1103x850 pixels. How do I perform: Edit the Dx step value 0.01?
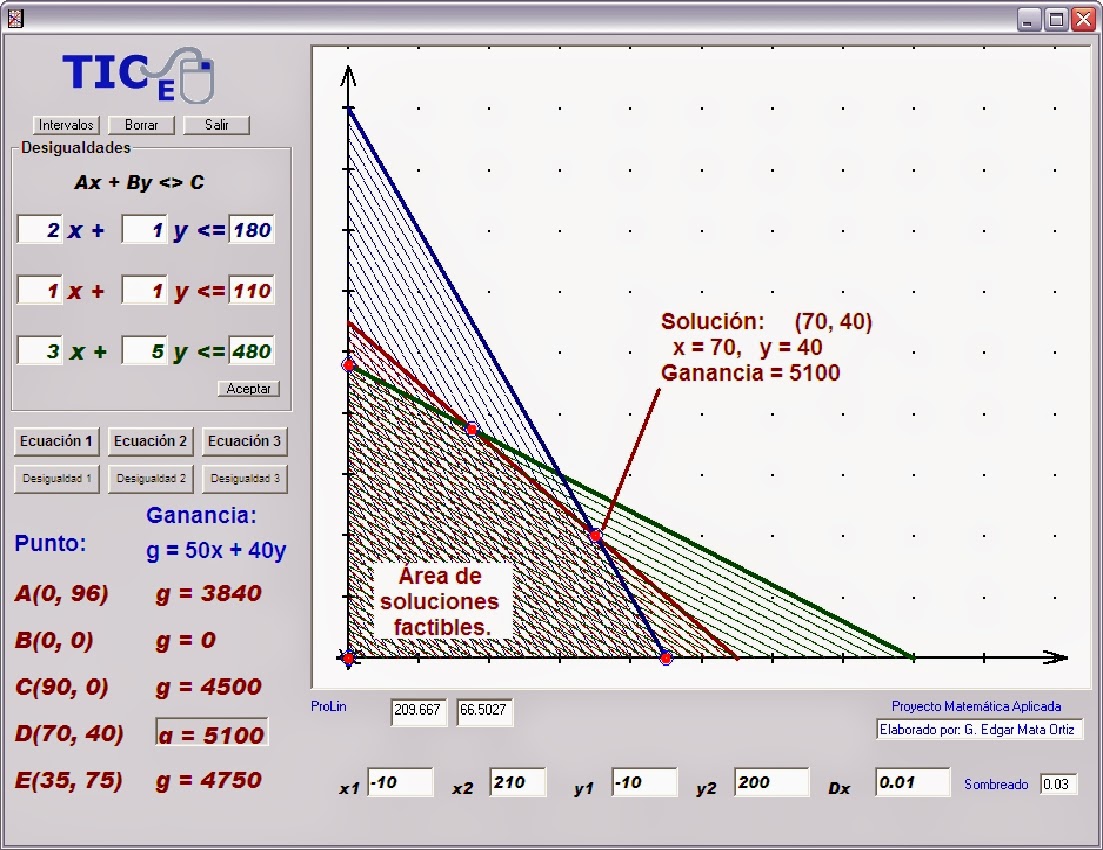click(911, 783)
